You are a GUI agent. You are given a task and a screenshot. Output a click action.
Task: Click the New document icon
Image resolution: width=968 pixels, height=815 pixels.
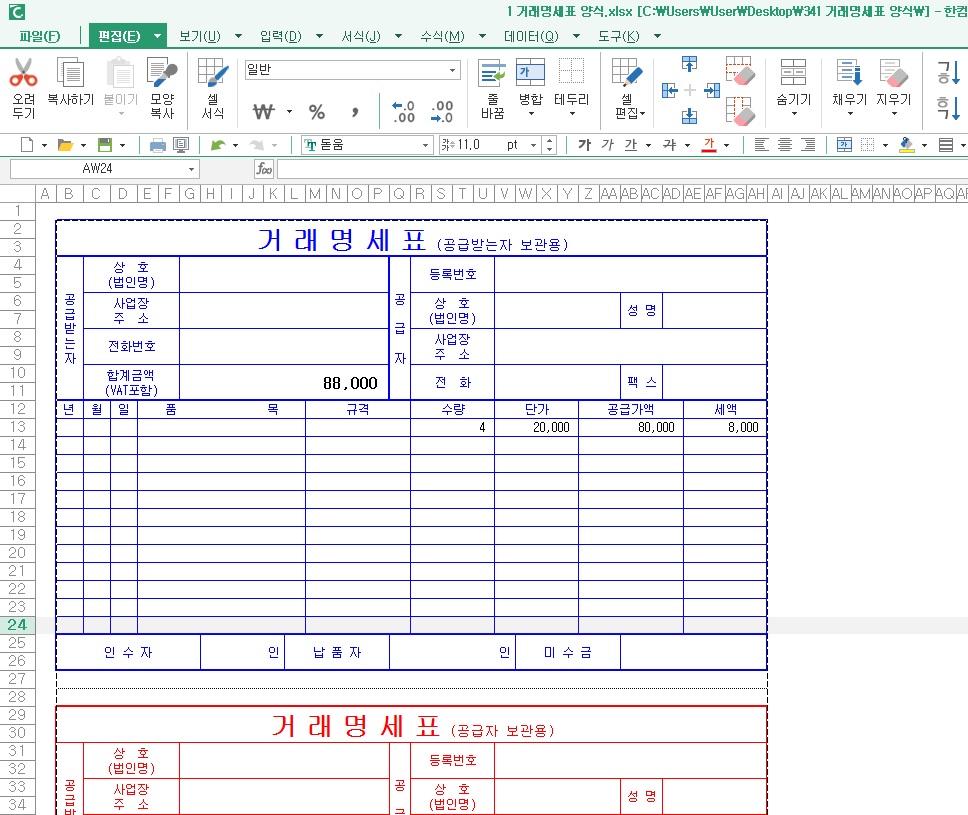coord(27,145)
